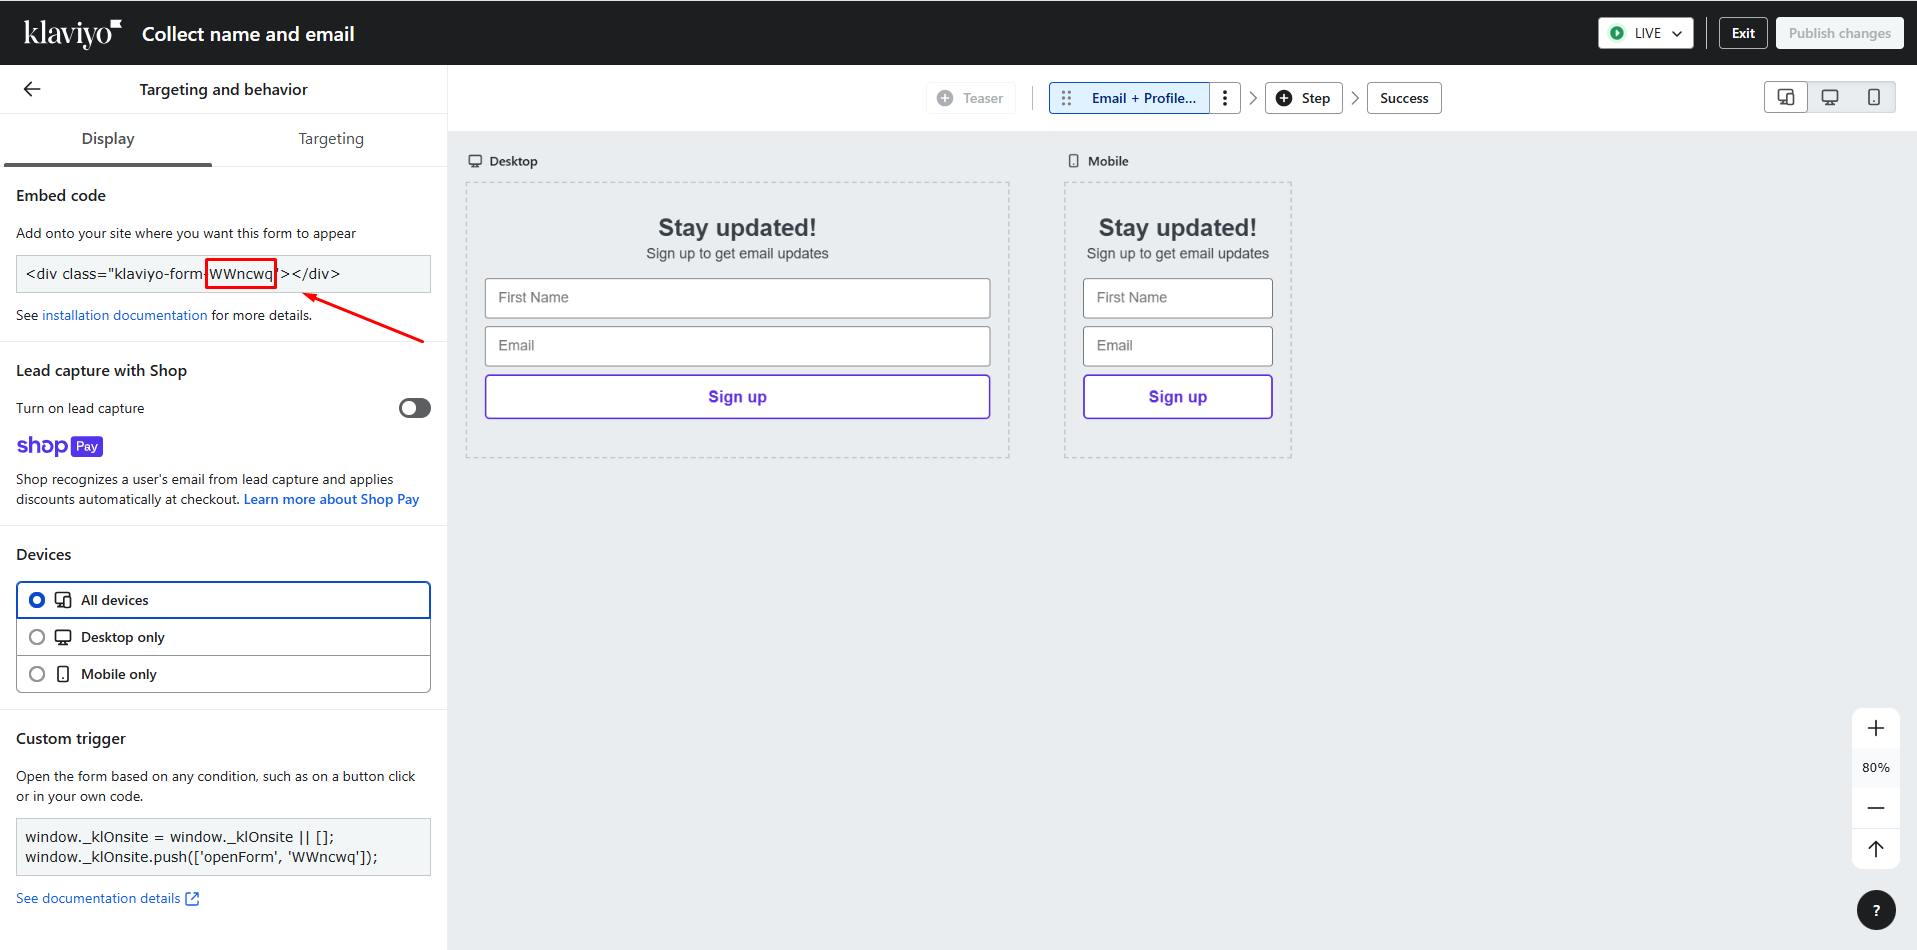Switch to mobile-only preview icon
1917x950 pixels.
pyautogui.click(x=1873, y=98)
